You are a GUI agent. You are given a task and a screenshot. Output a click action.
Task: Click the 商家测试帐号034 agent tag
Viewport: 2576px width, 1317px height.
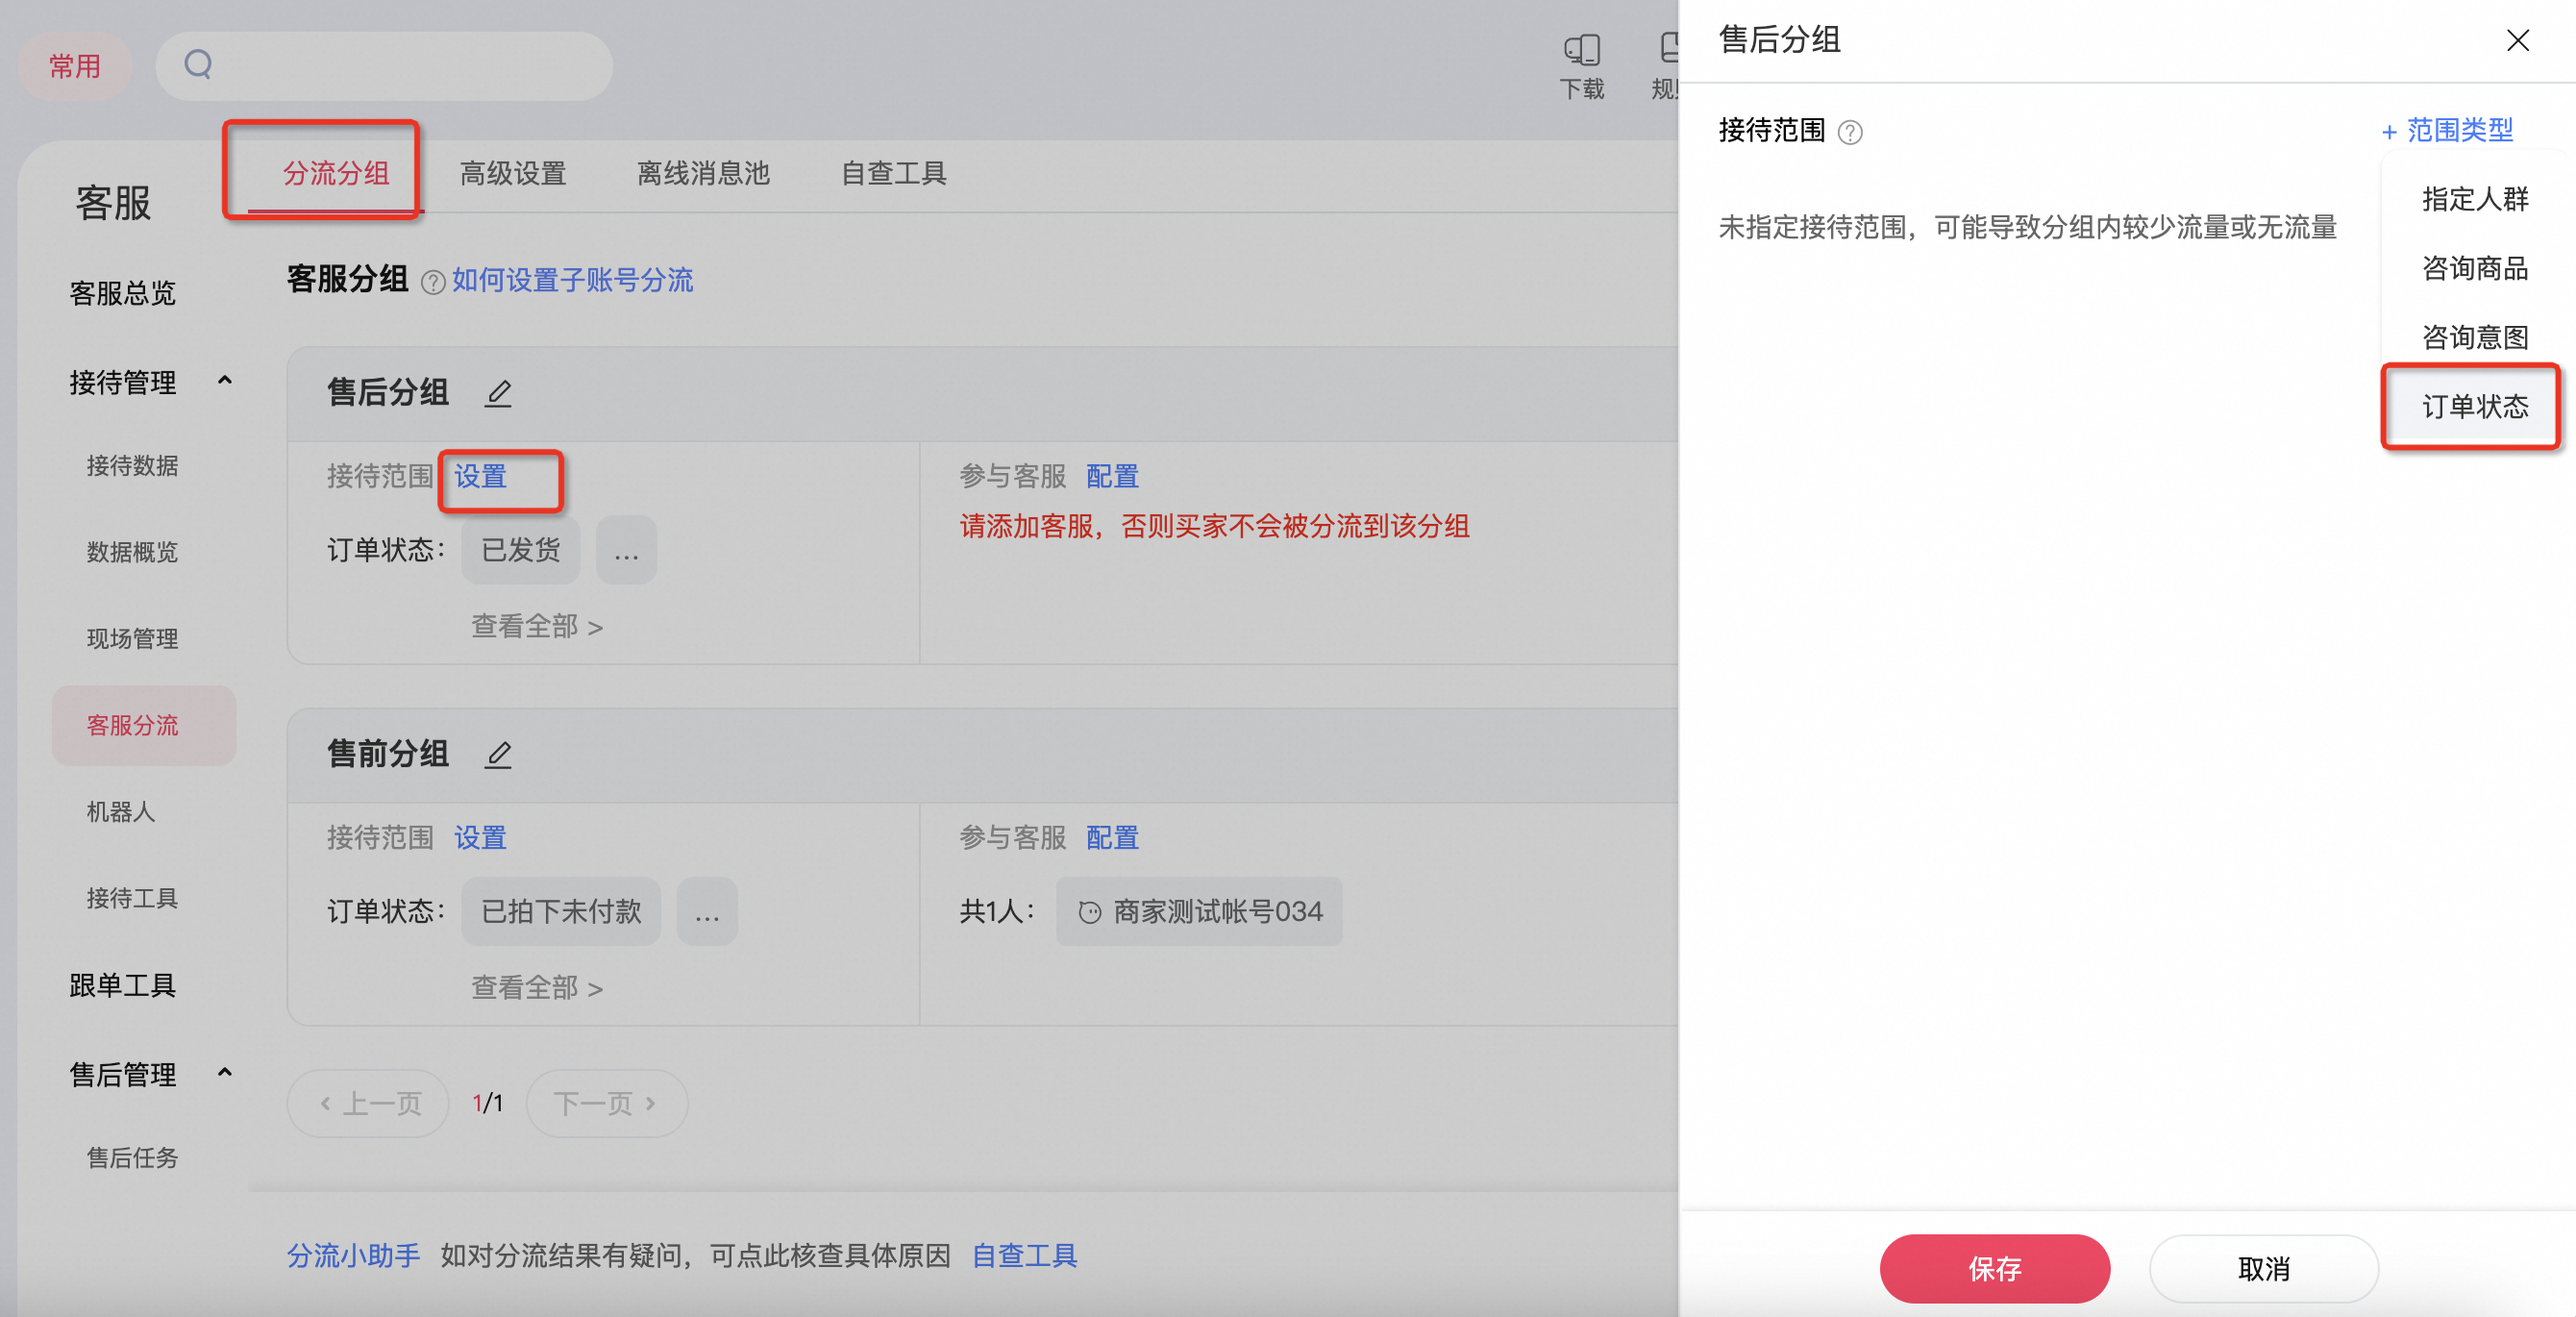[1199, 911]
